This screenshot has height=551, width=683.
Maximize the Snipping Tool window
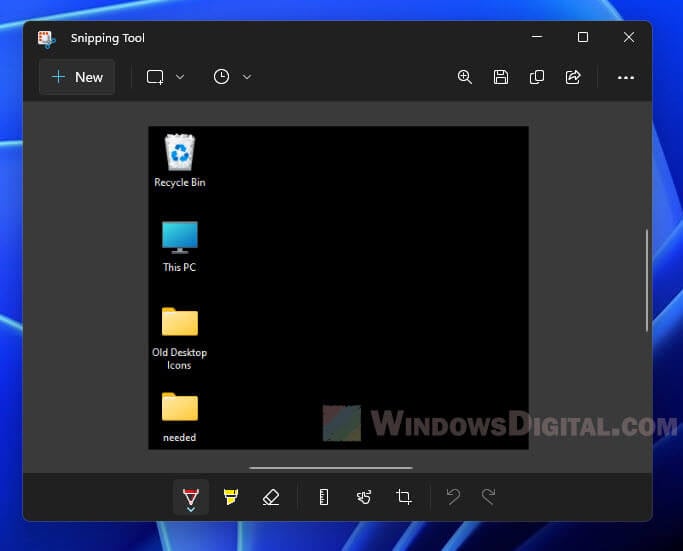coord(583,37)
